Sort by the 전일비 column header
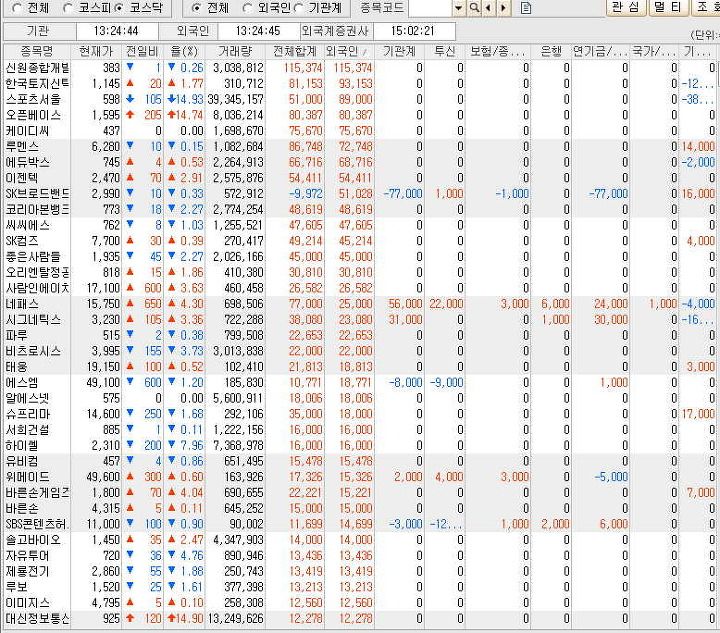720x633 pixels. point(142,51)
